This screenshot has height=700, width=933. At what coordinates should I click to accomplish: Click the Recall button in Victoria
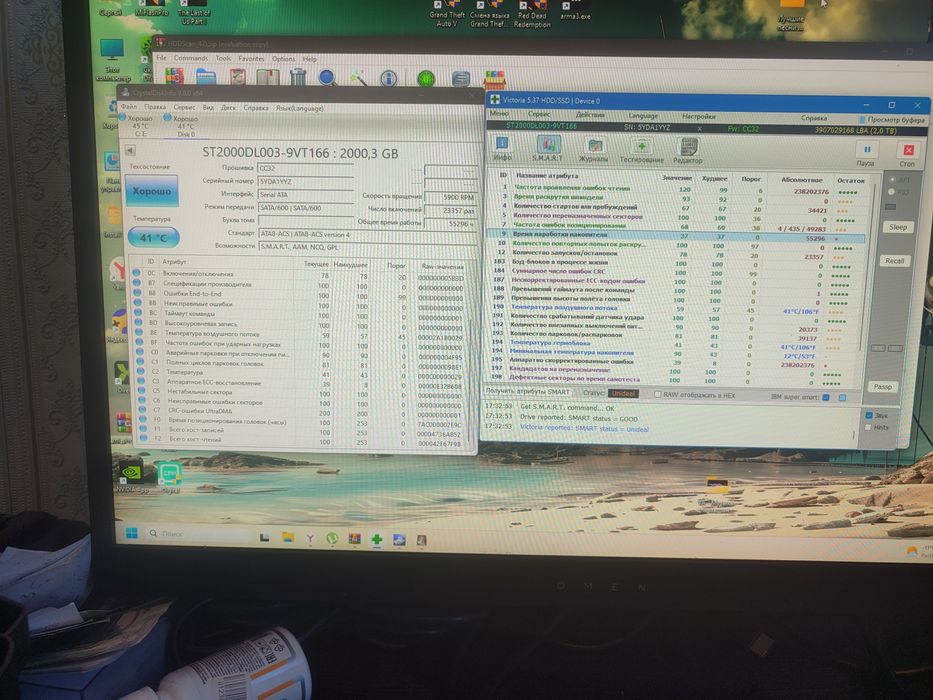[894, 261]
